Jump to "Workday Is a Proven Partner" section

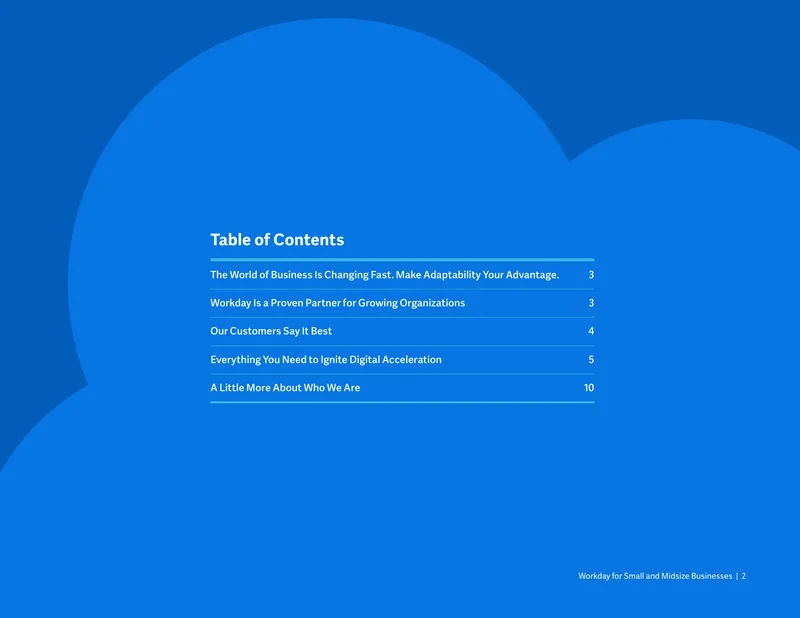pyautogui.click(x=337, y=303)
